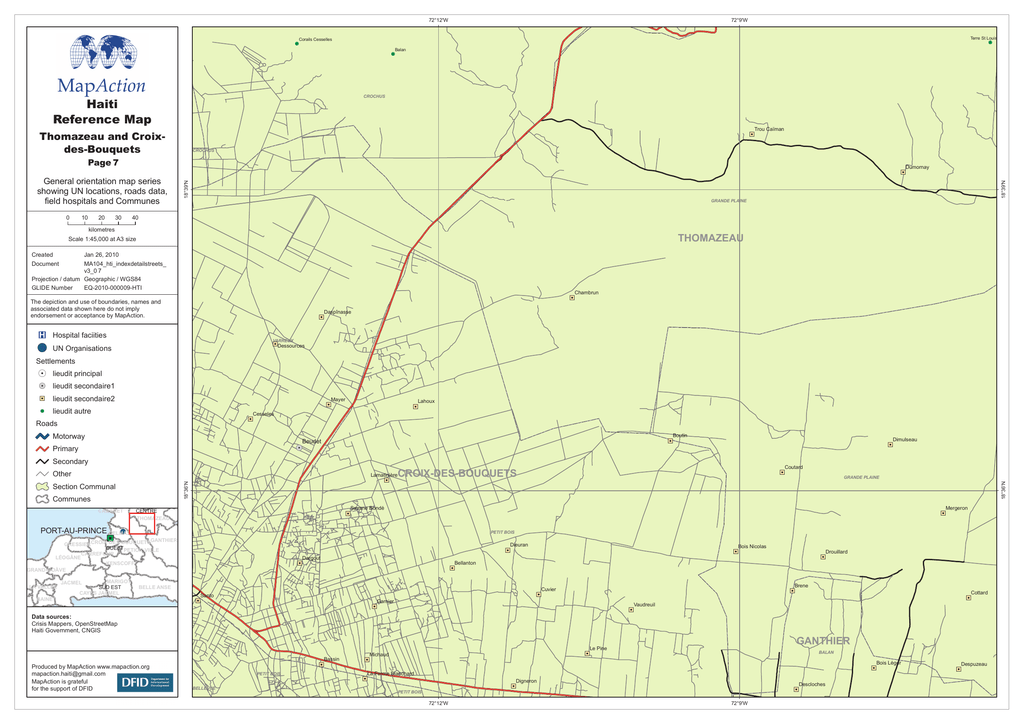Click the GLIDE number 'EQ-2010-000009-HTI'
Image resolution: width=1024 pixels, height=724 pixels.
pyautogui.click(x=112, y=287)
